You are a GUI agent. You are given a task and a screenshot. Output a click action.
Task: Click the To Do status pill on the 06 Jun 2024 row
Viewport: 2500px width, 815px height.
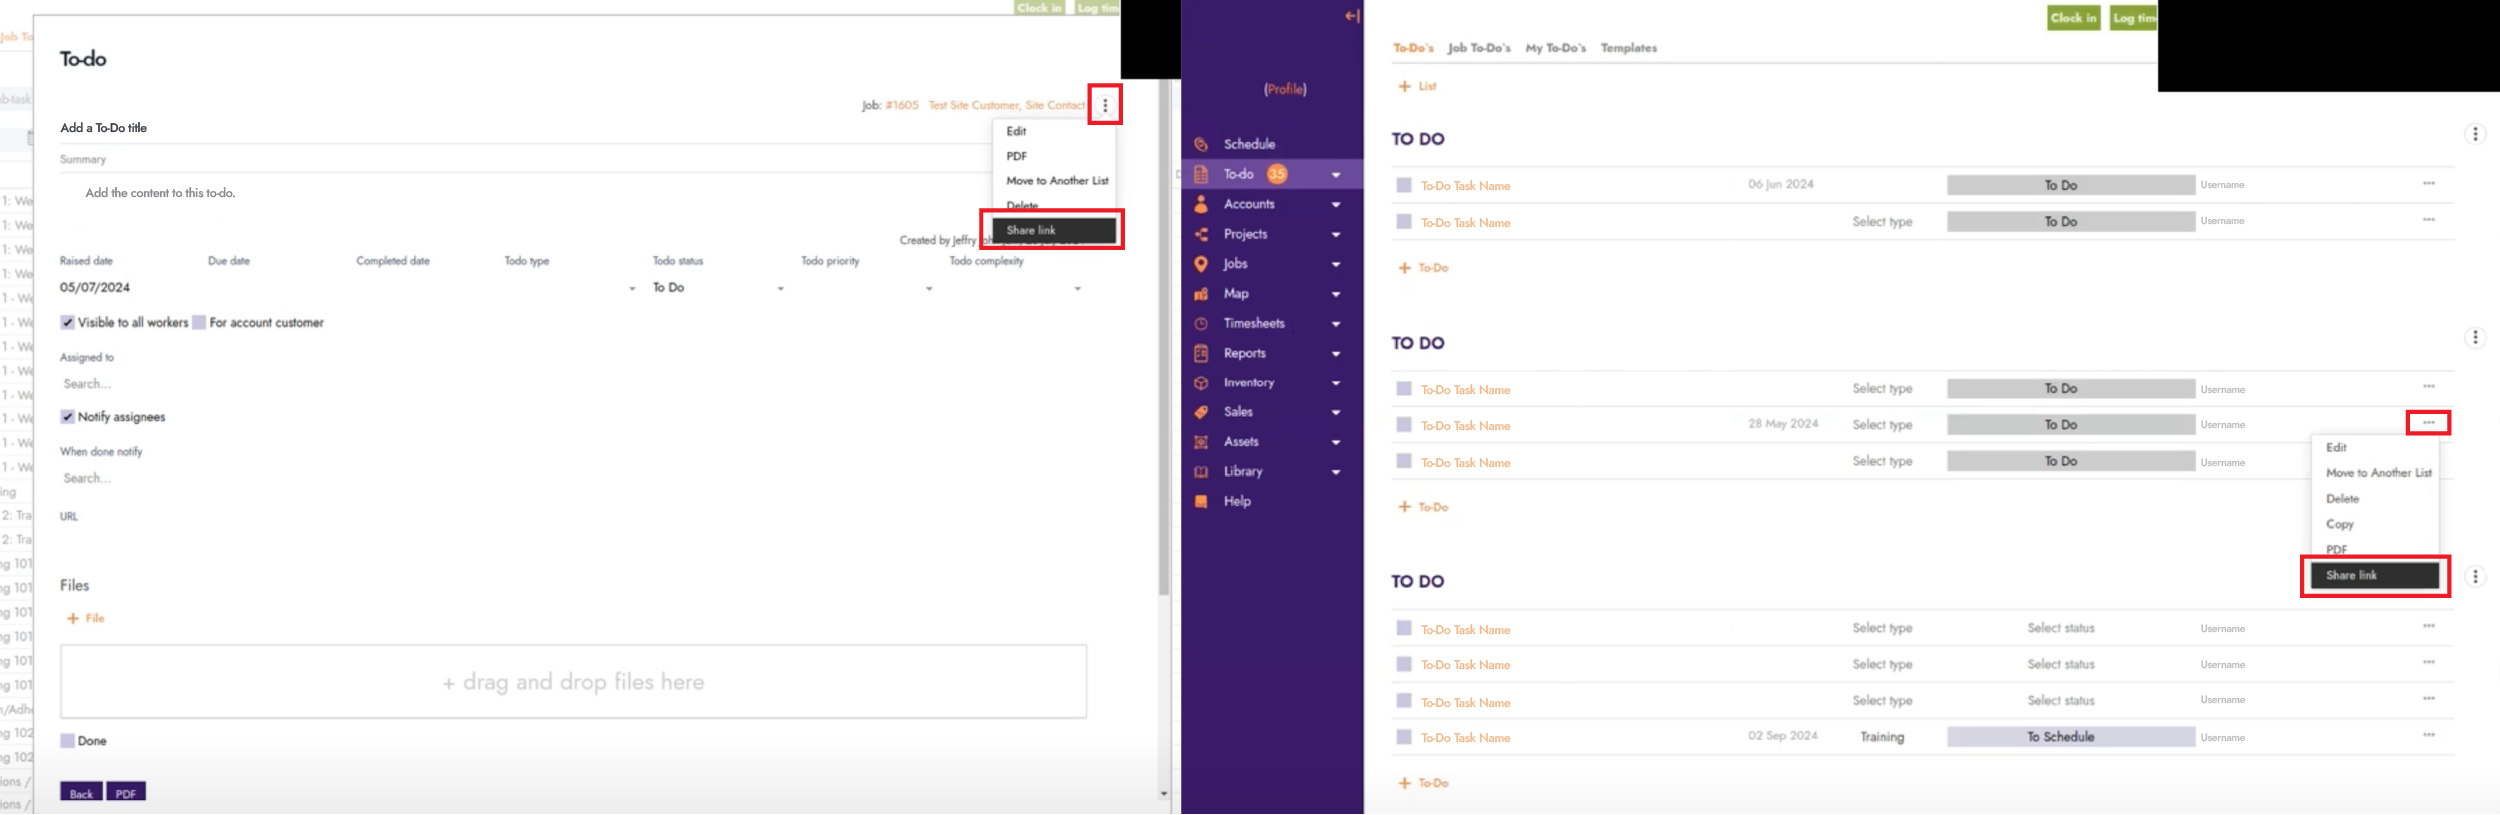coord(2071,185)
